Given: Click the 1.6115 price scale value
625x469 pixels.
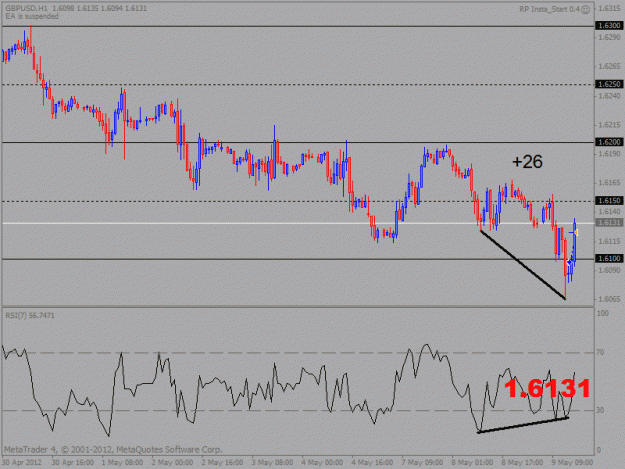Looking at the screenshot, I should pyautogui.click(x=609, y=241).
